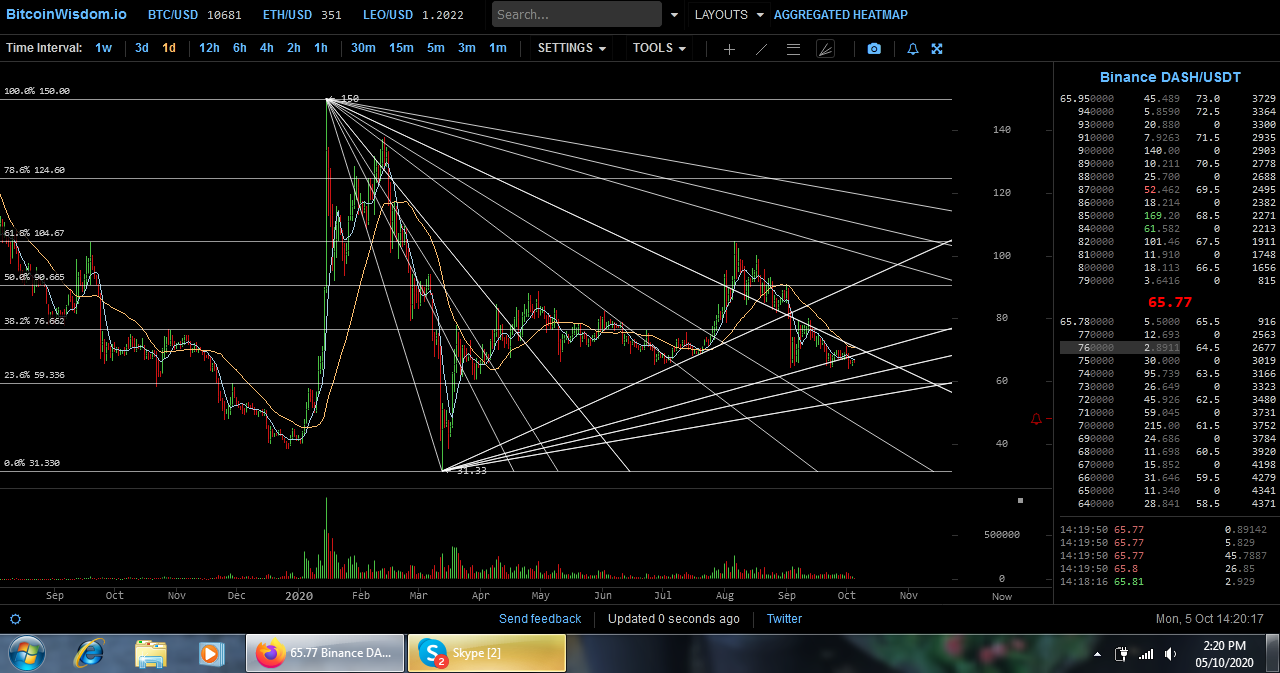Image resolution: width=1280 pixels, height=673 pixels.
Task: Set time interval to 5m
Action: 436,48
